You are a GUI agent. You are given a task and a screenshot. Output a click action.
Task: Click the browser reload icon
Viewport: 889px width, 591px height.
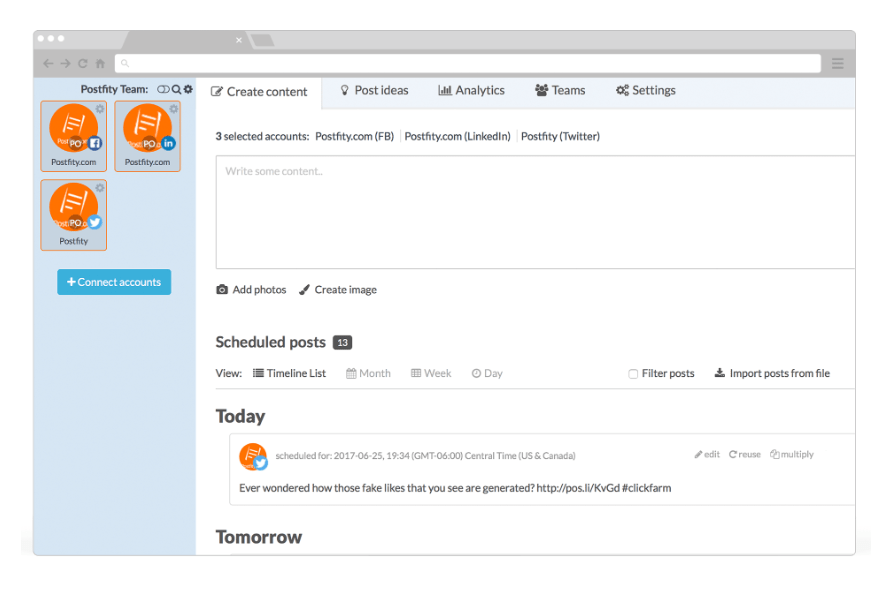[83, 63]
